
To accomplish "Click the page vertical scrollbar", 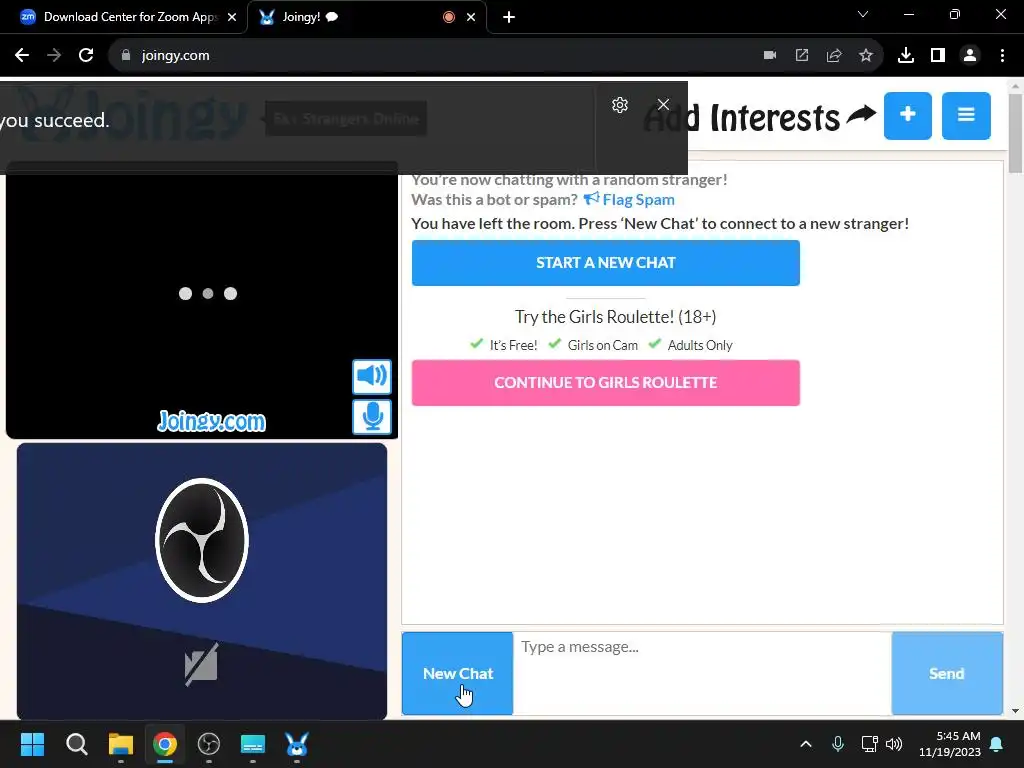I will tap(1016, 134).
